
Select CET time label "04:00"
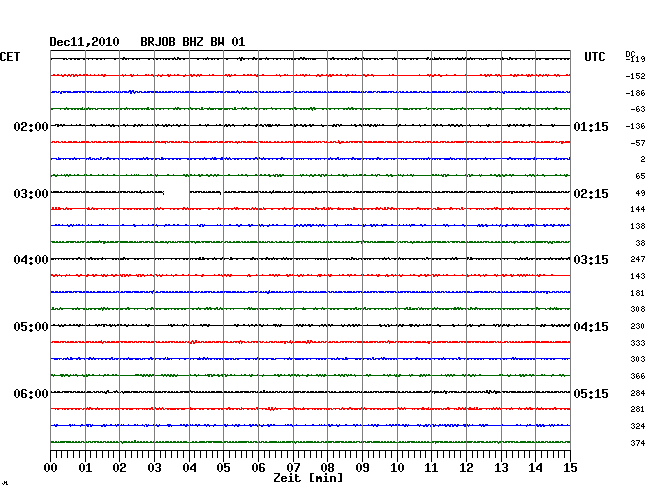click(x=31, y=260)
